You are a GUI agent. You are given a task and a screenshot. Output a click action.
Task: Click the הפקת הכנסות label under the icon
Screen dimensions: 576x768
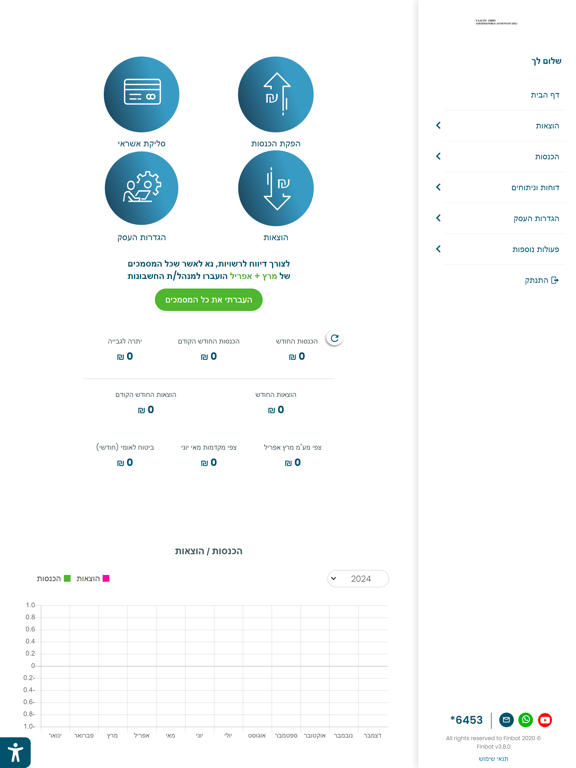[x=276, y=144]
